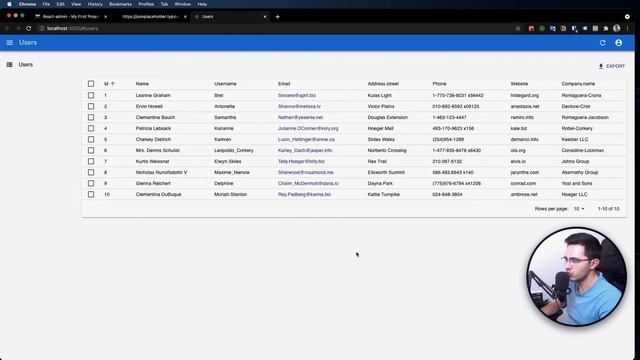Click the Nathan@yesenia.net email link
This screenshot has height=360, width=640.
300,117
